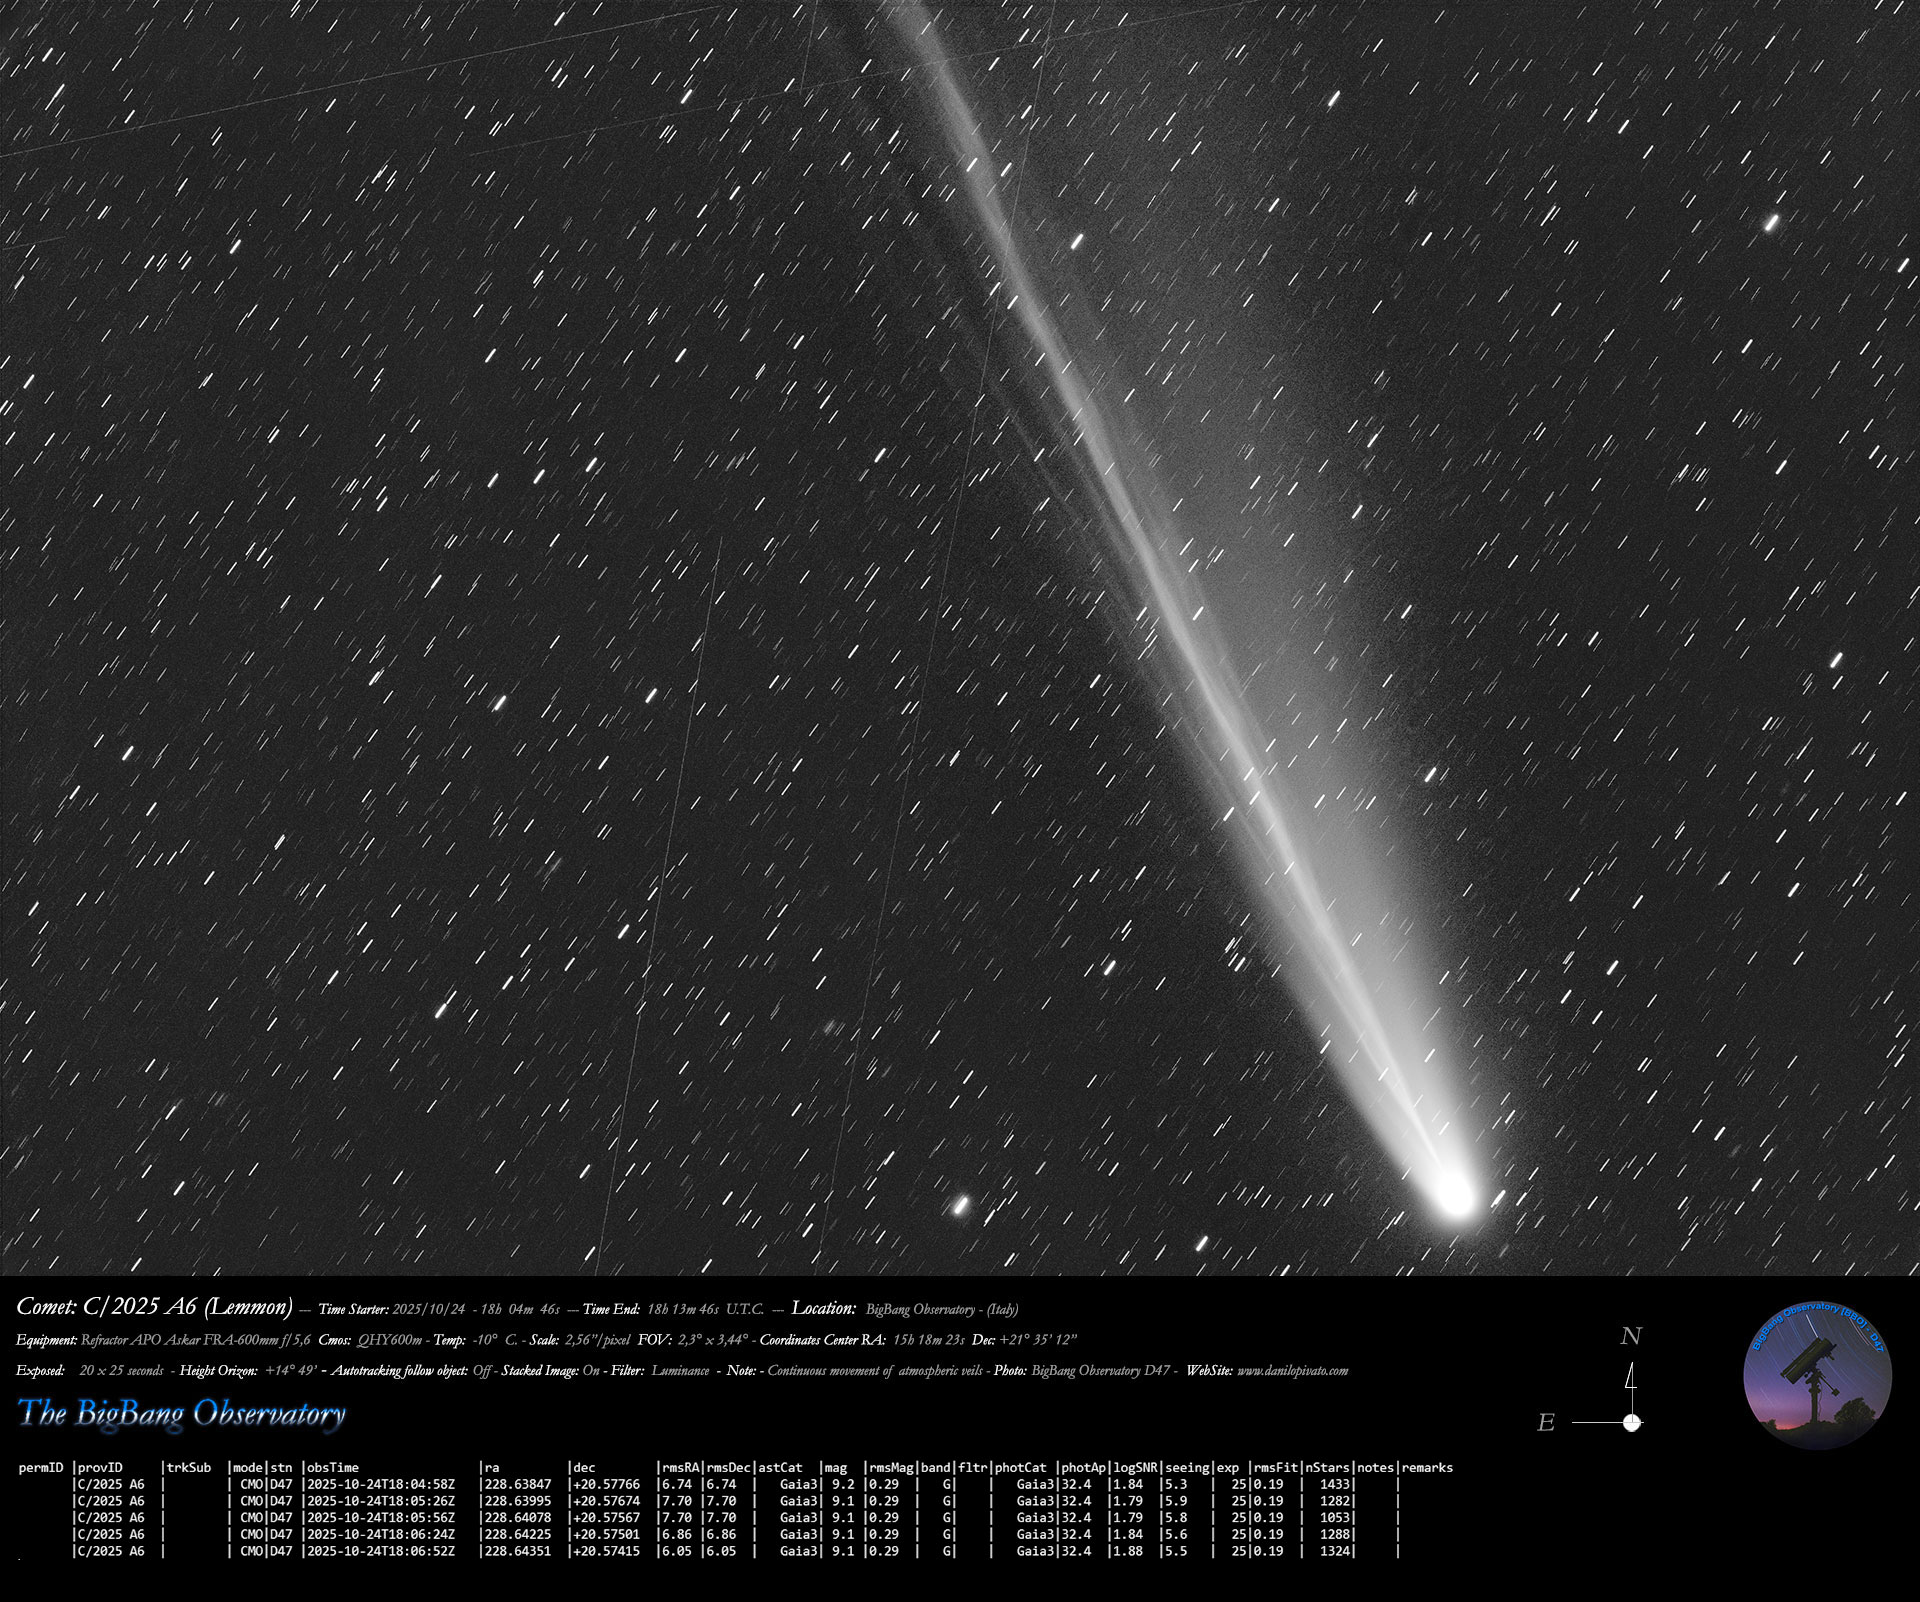The image size is (1920, 1602).
Task: Click the 'Location: BigBang Observatory - (Italy)' text
Action: tap(905, 1308)
